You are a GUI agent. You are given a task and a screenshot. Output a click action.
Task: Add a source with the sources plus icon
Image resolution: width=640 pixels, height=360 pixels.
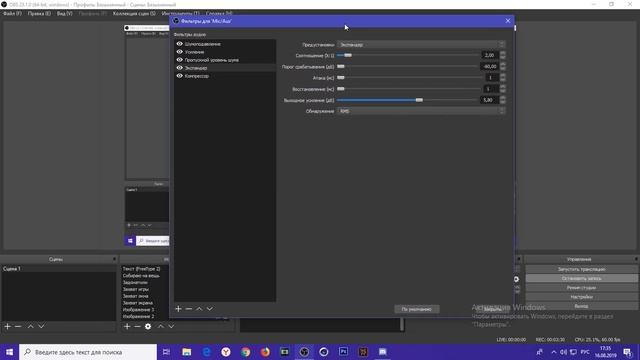[x=127, y=327]
